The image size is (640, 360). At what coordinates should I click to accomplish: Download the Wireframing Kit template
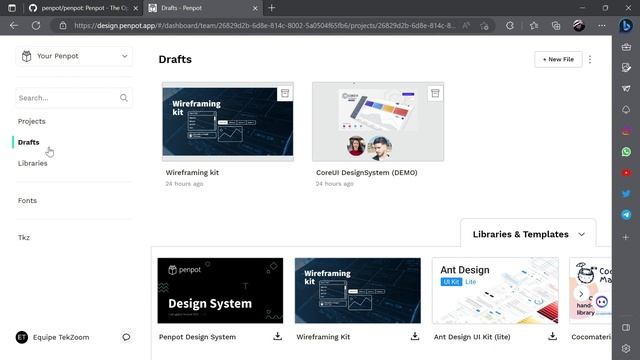[415, 336]
